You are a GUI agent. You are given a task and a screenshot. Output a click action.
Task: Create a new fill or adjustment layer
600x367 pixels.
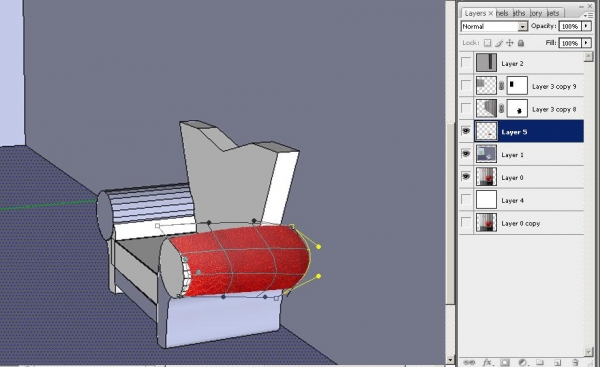click(522, 362)
